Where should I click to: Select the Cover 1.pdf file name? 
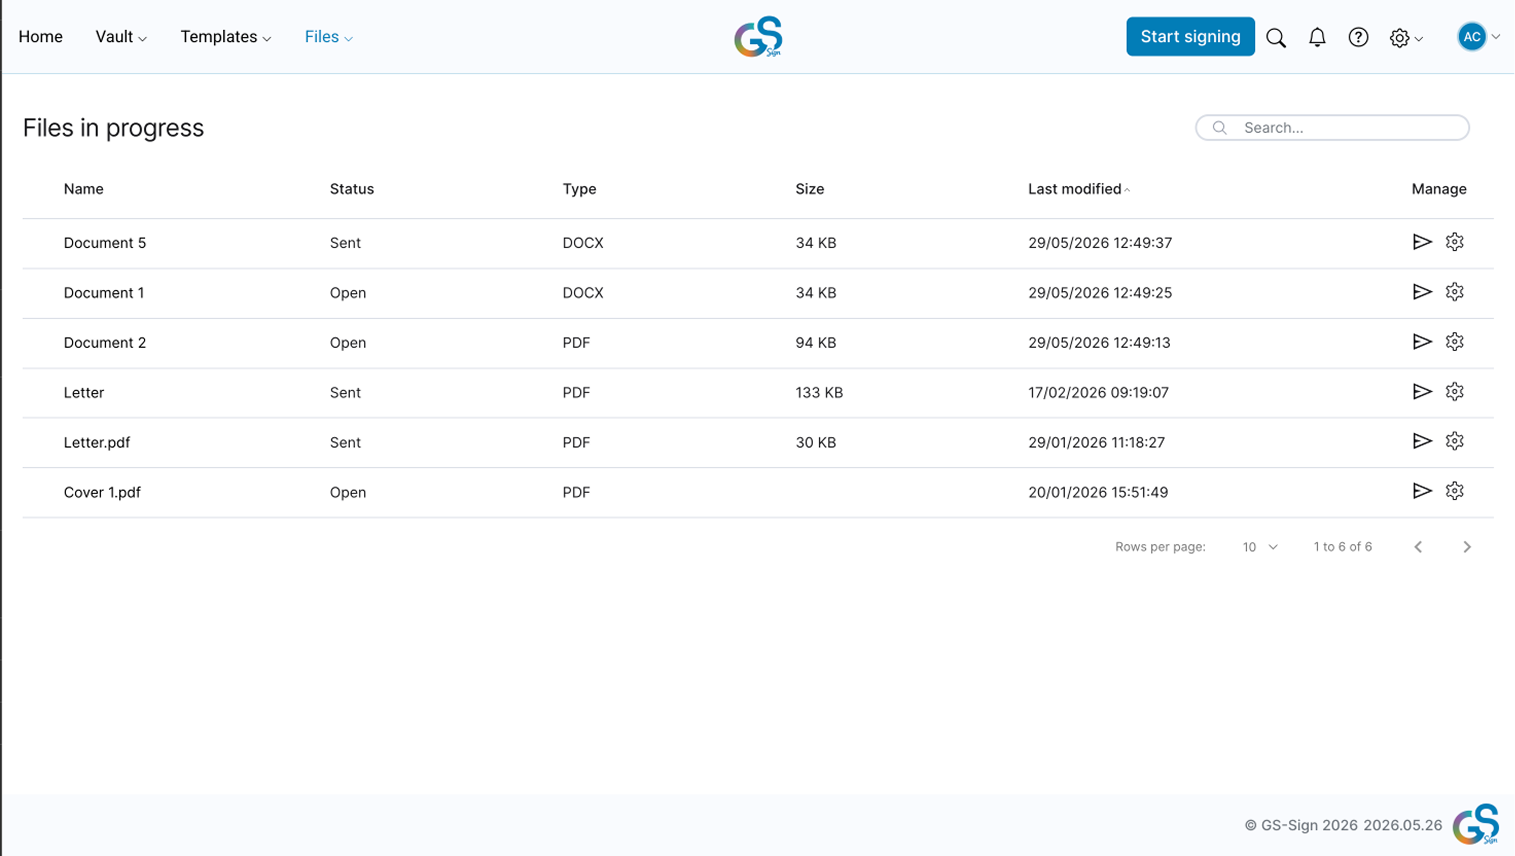click(x=102, y=492)
